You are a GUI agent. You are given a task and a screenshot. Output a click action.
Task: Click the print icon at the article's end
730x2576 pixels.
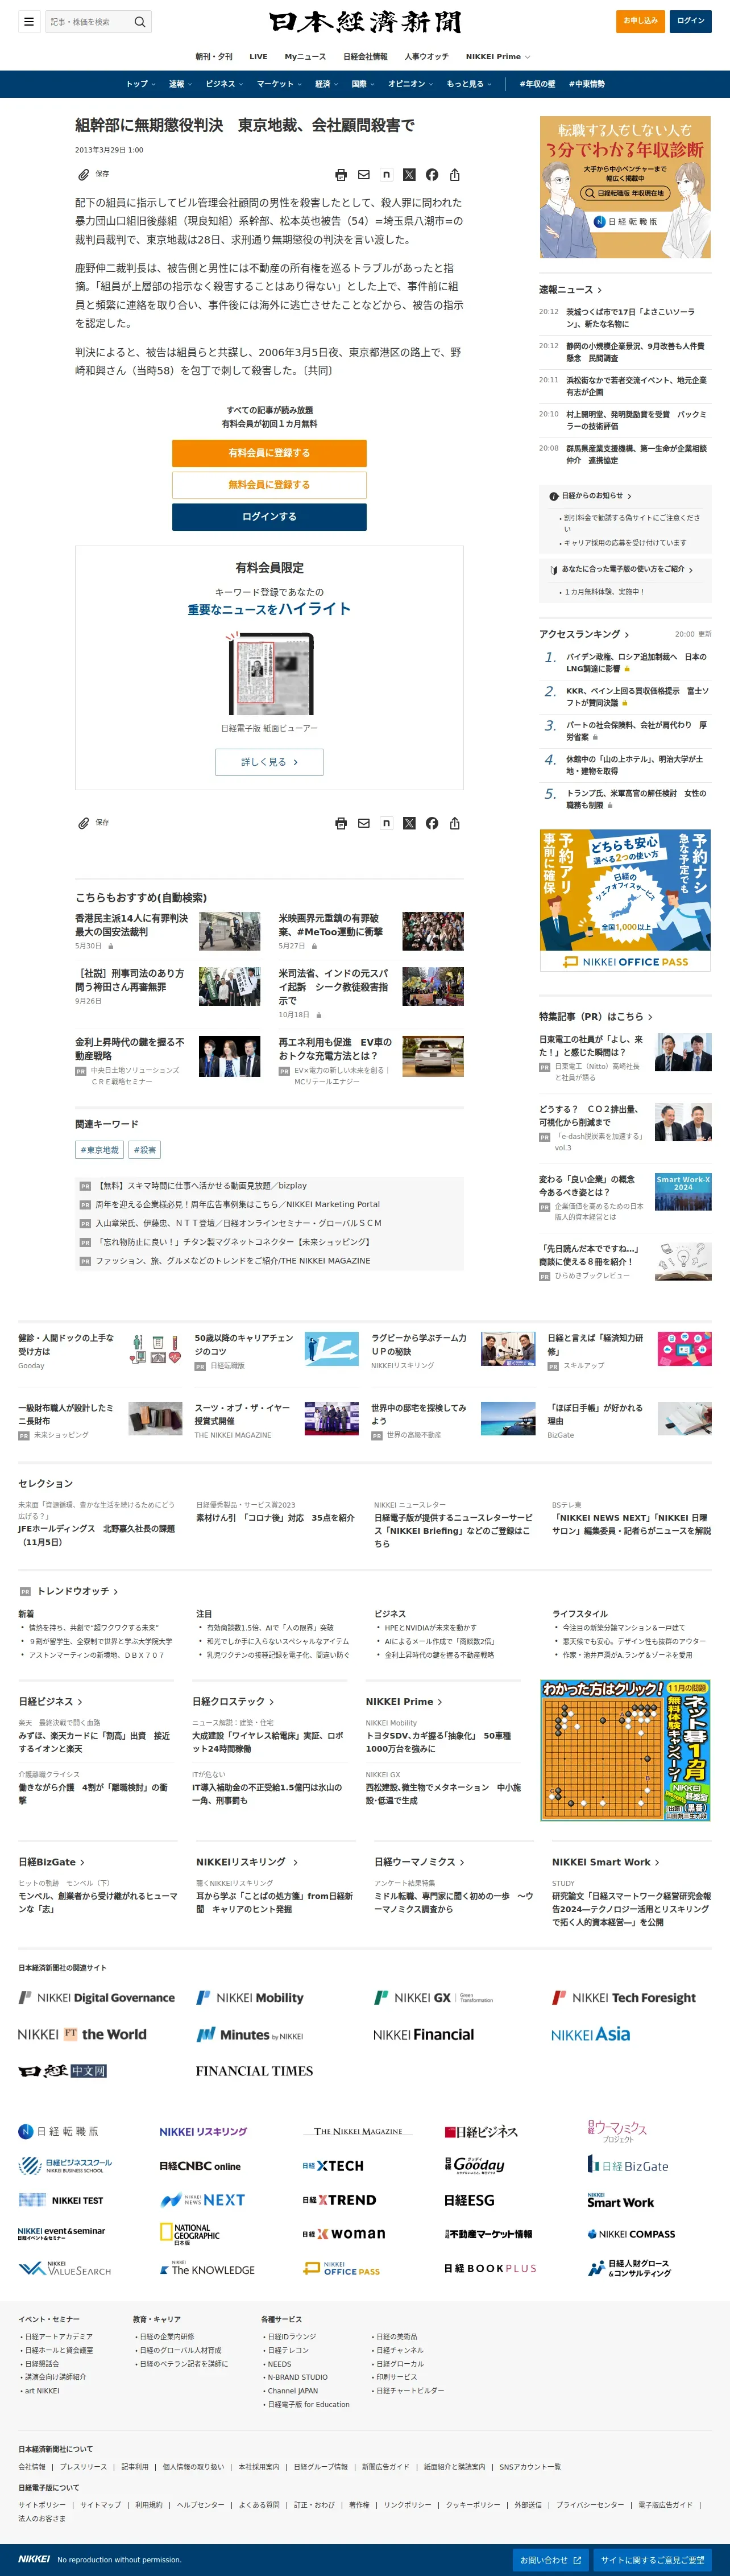(341, 823)
